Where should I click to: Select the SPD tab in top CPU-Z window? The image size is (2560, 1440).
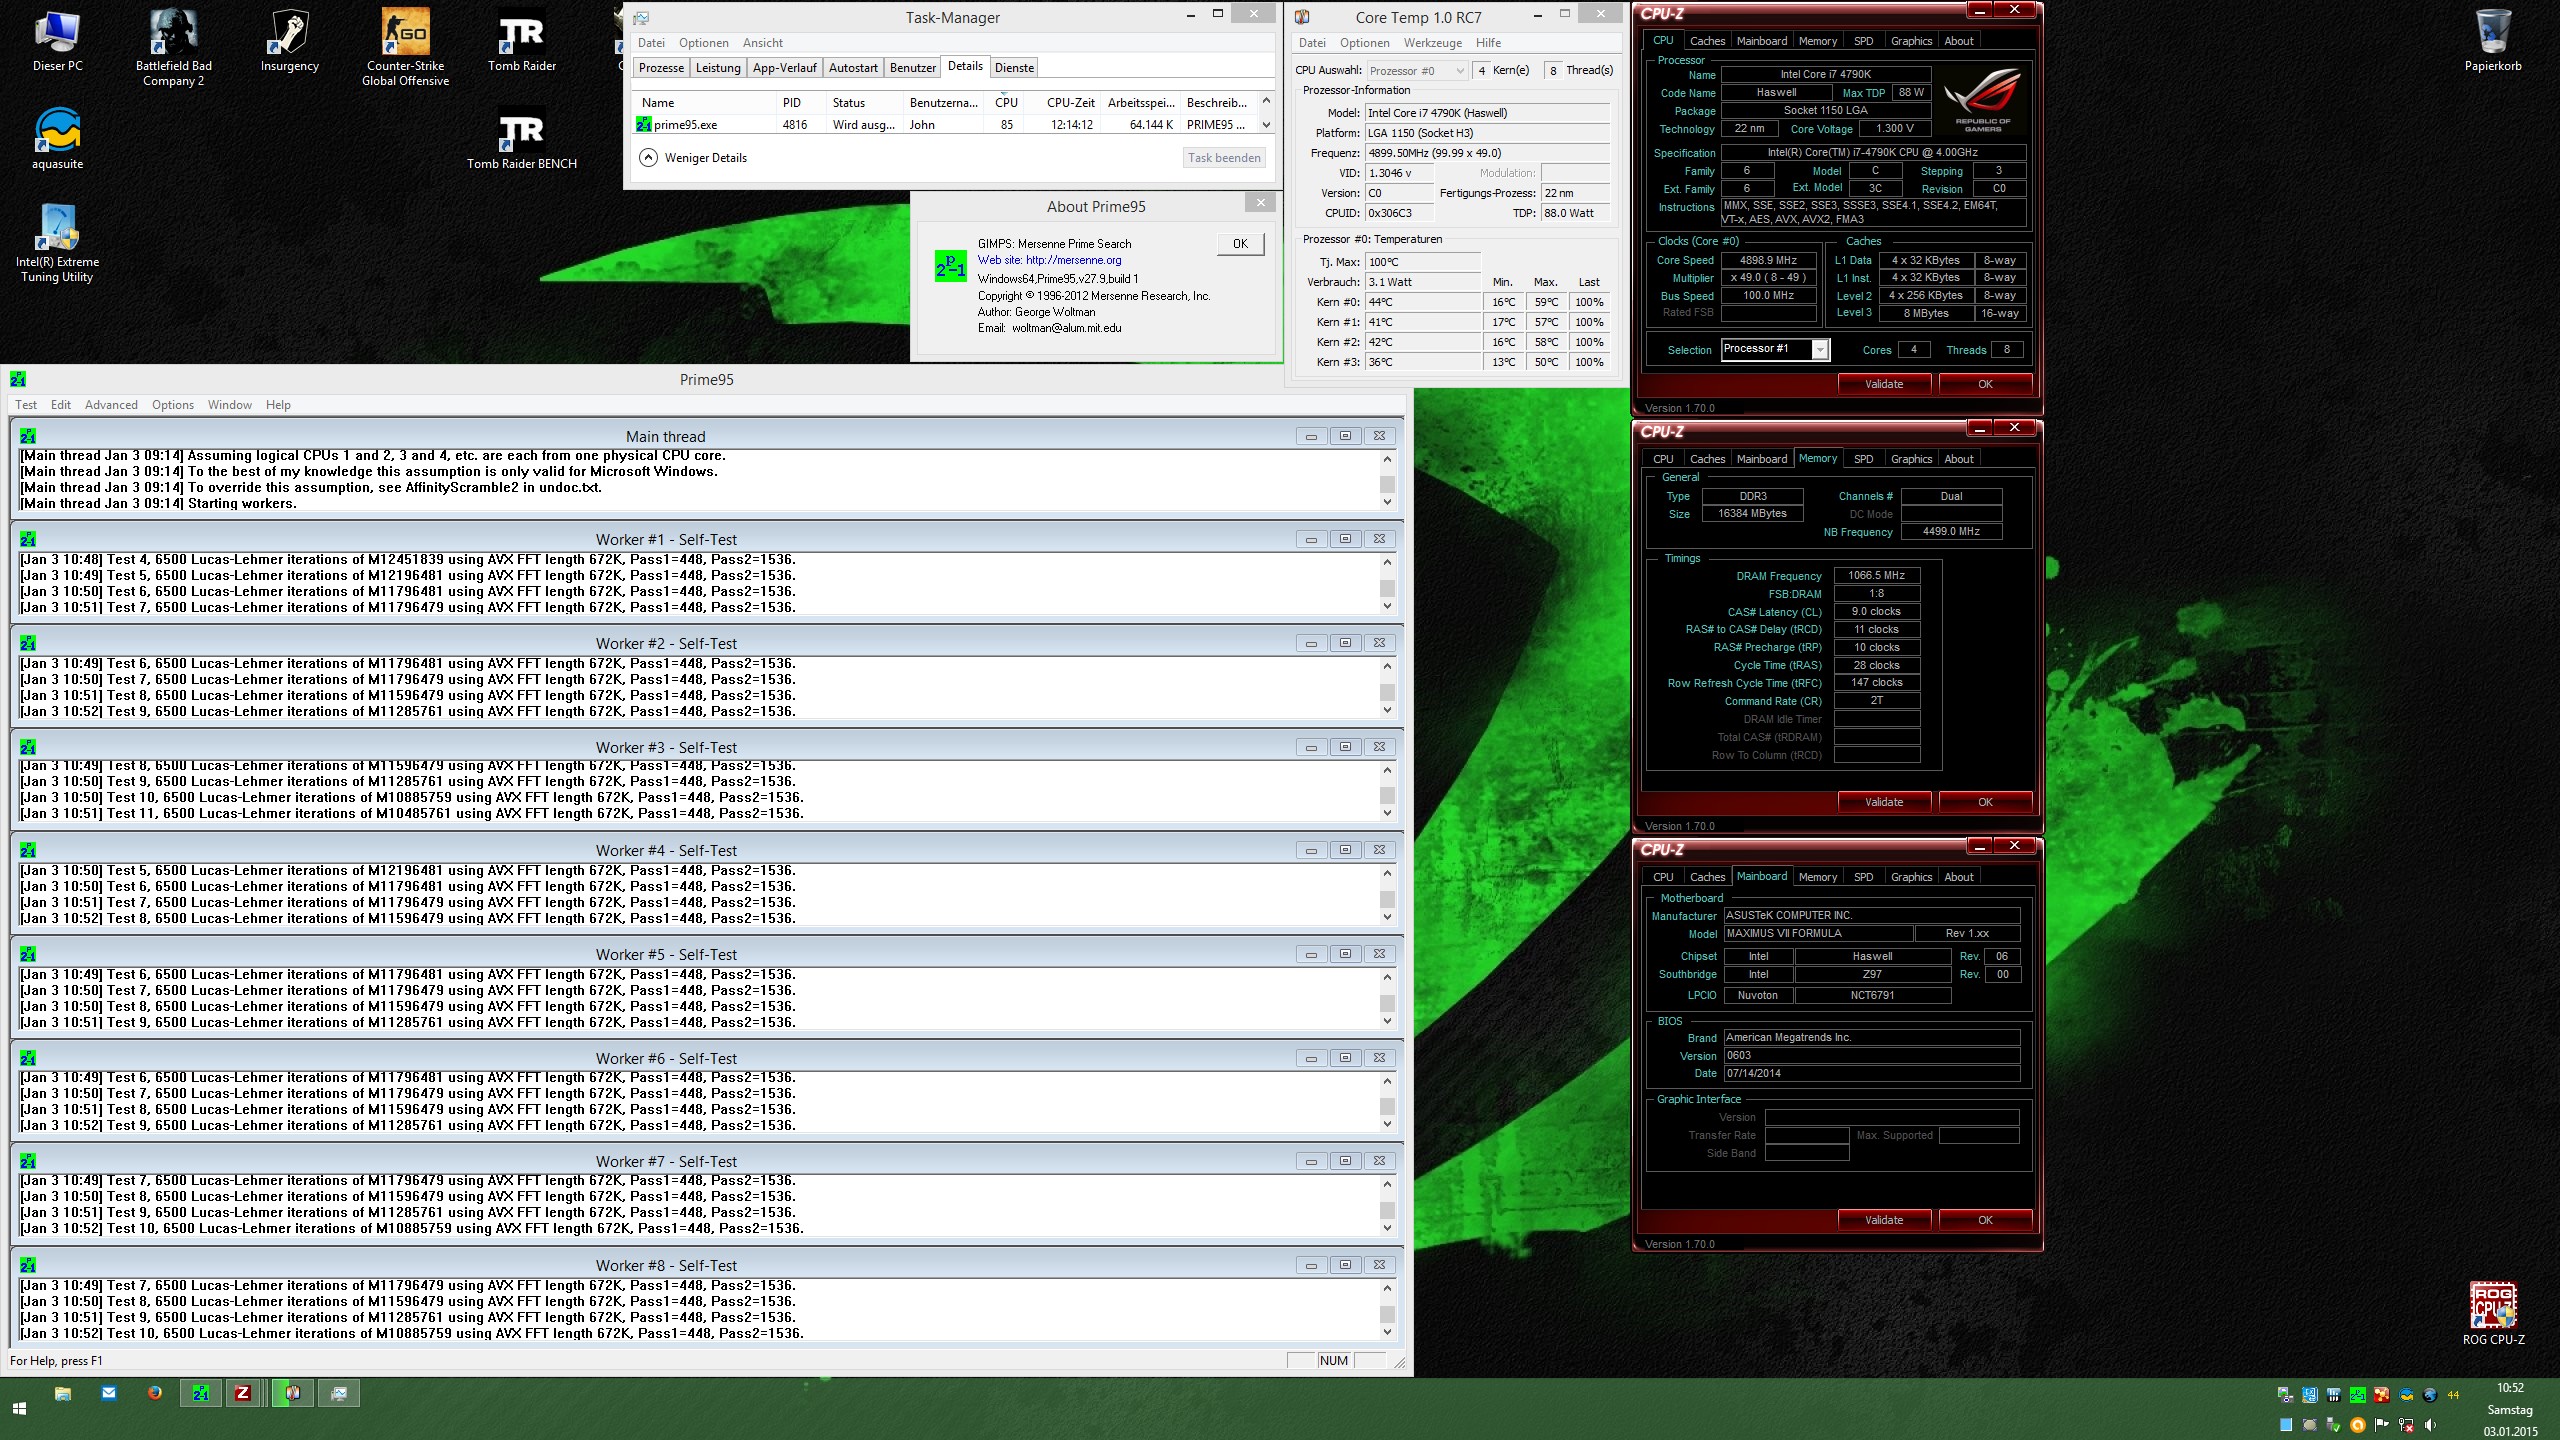tap(1863, 41)
